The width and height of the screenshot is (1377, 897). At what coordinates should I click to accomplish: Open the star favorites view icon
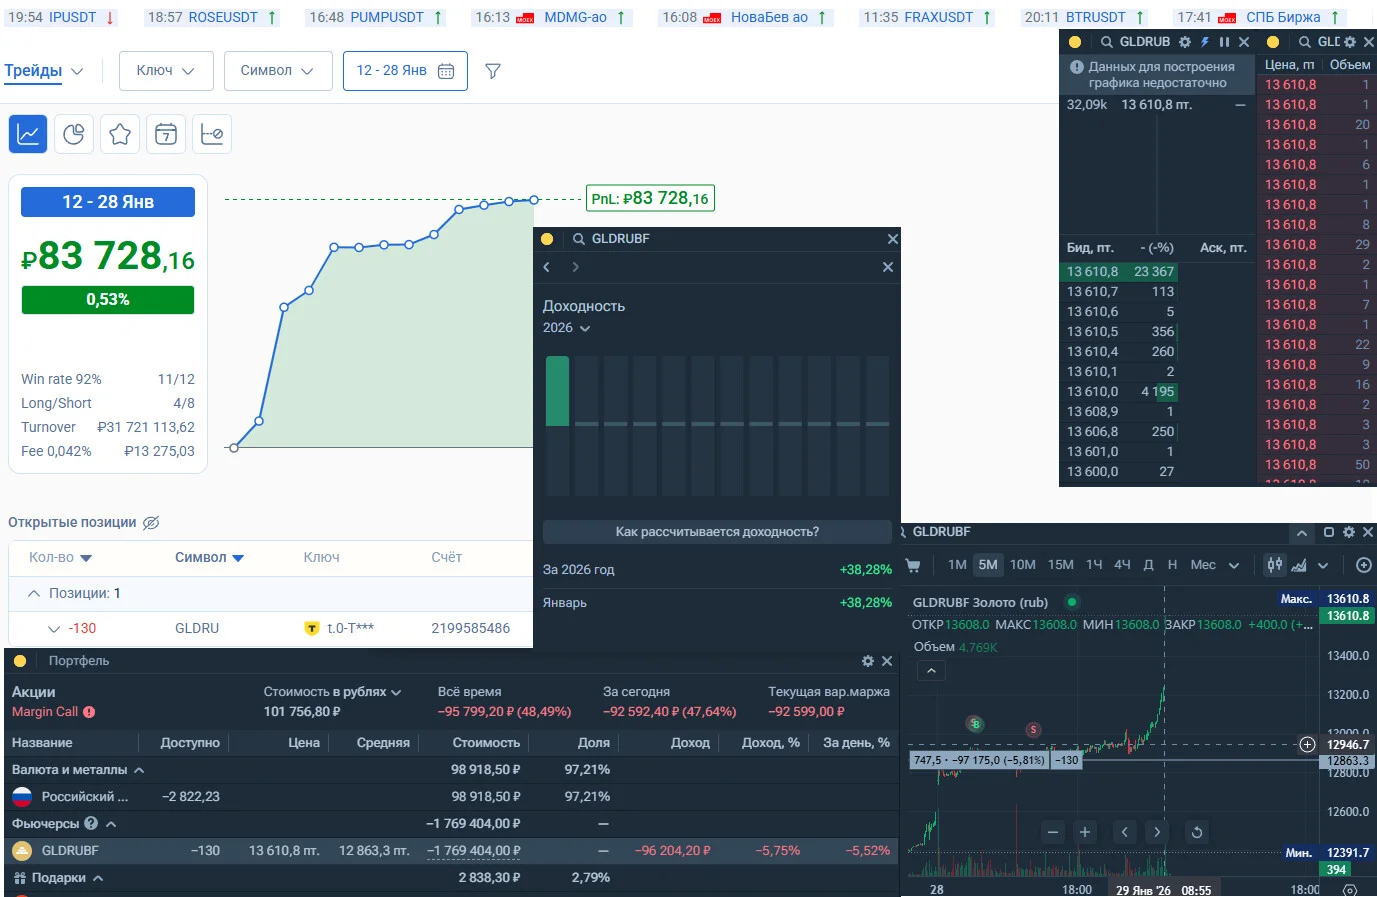120,134
